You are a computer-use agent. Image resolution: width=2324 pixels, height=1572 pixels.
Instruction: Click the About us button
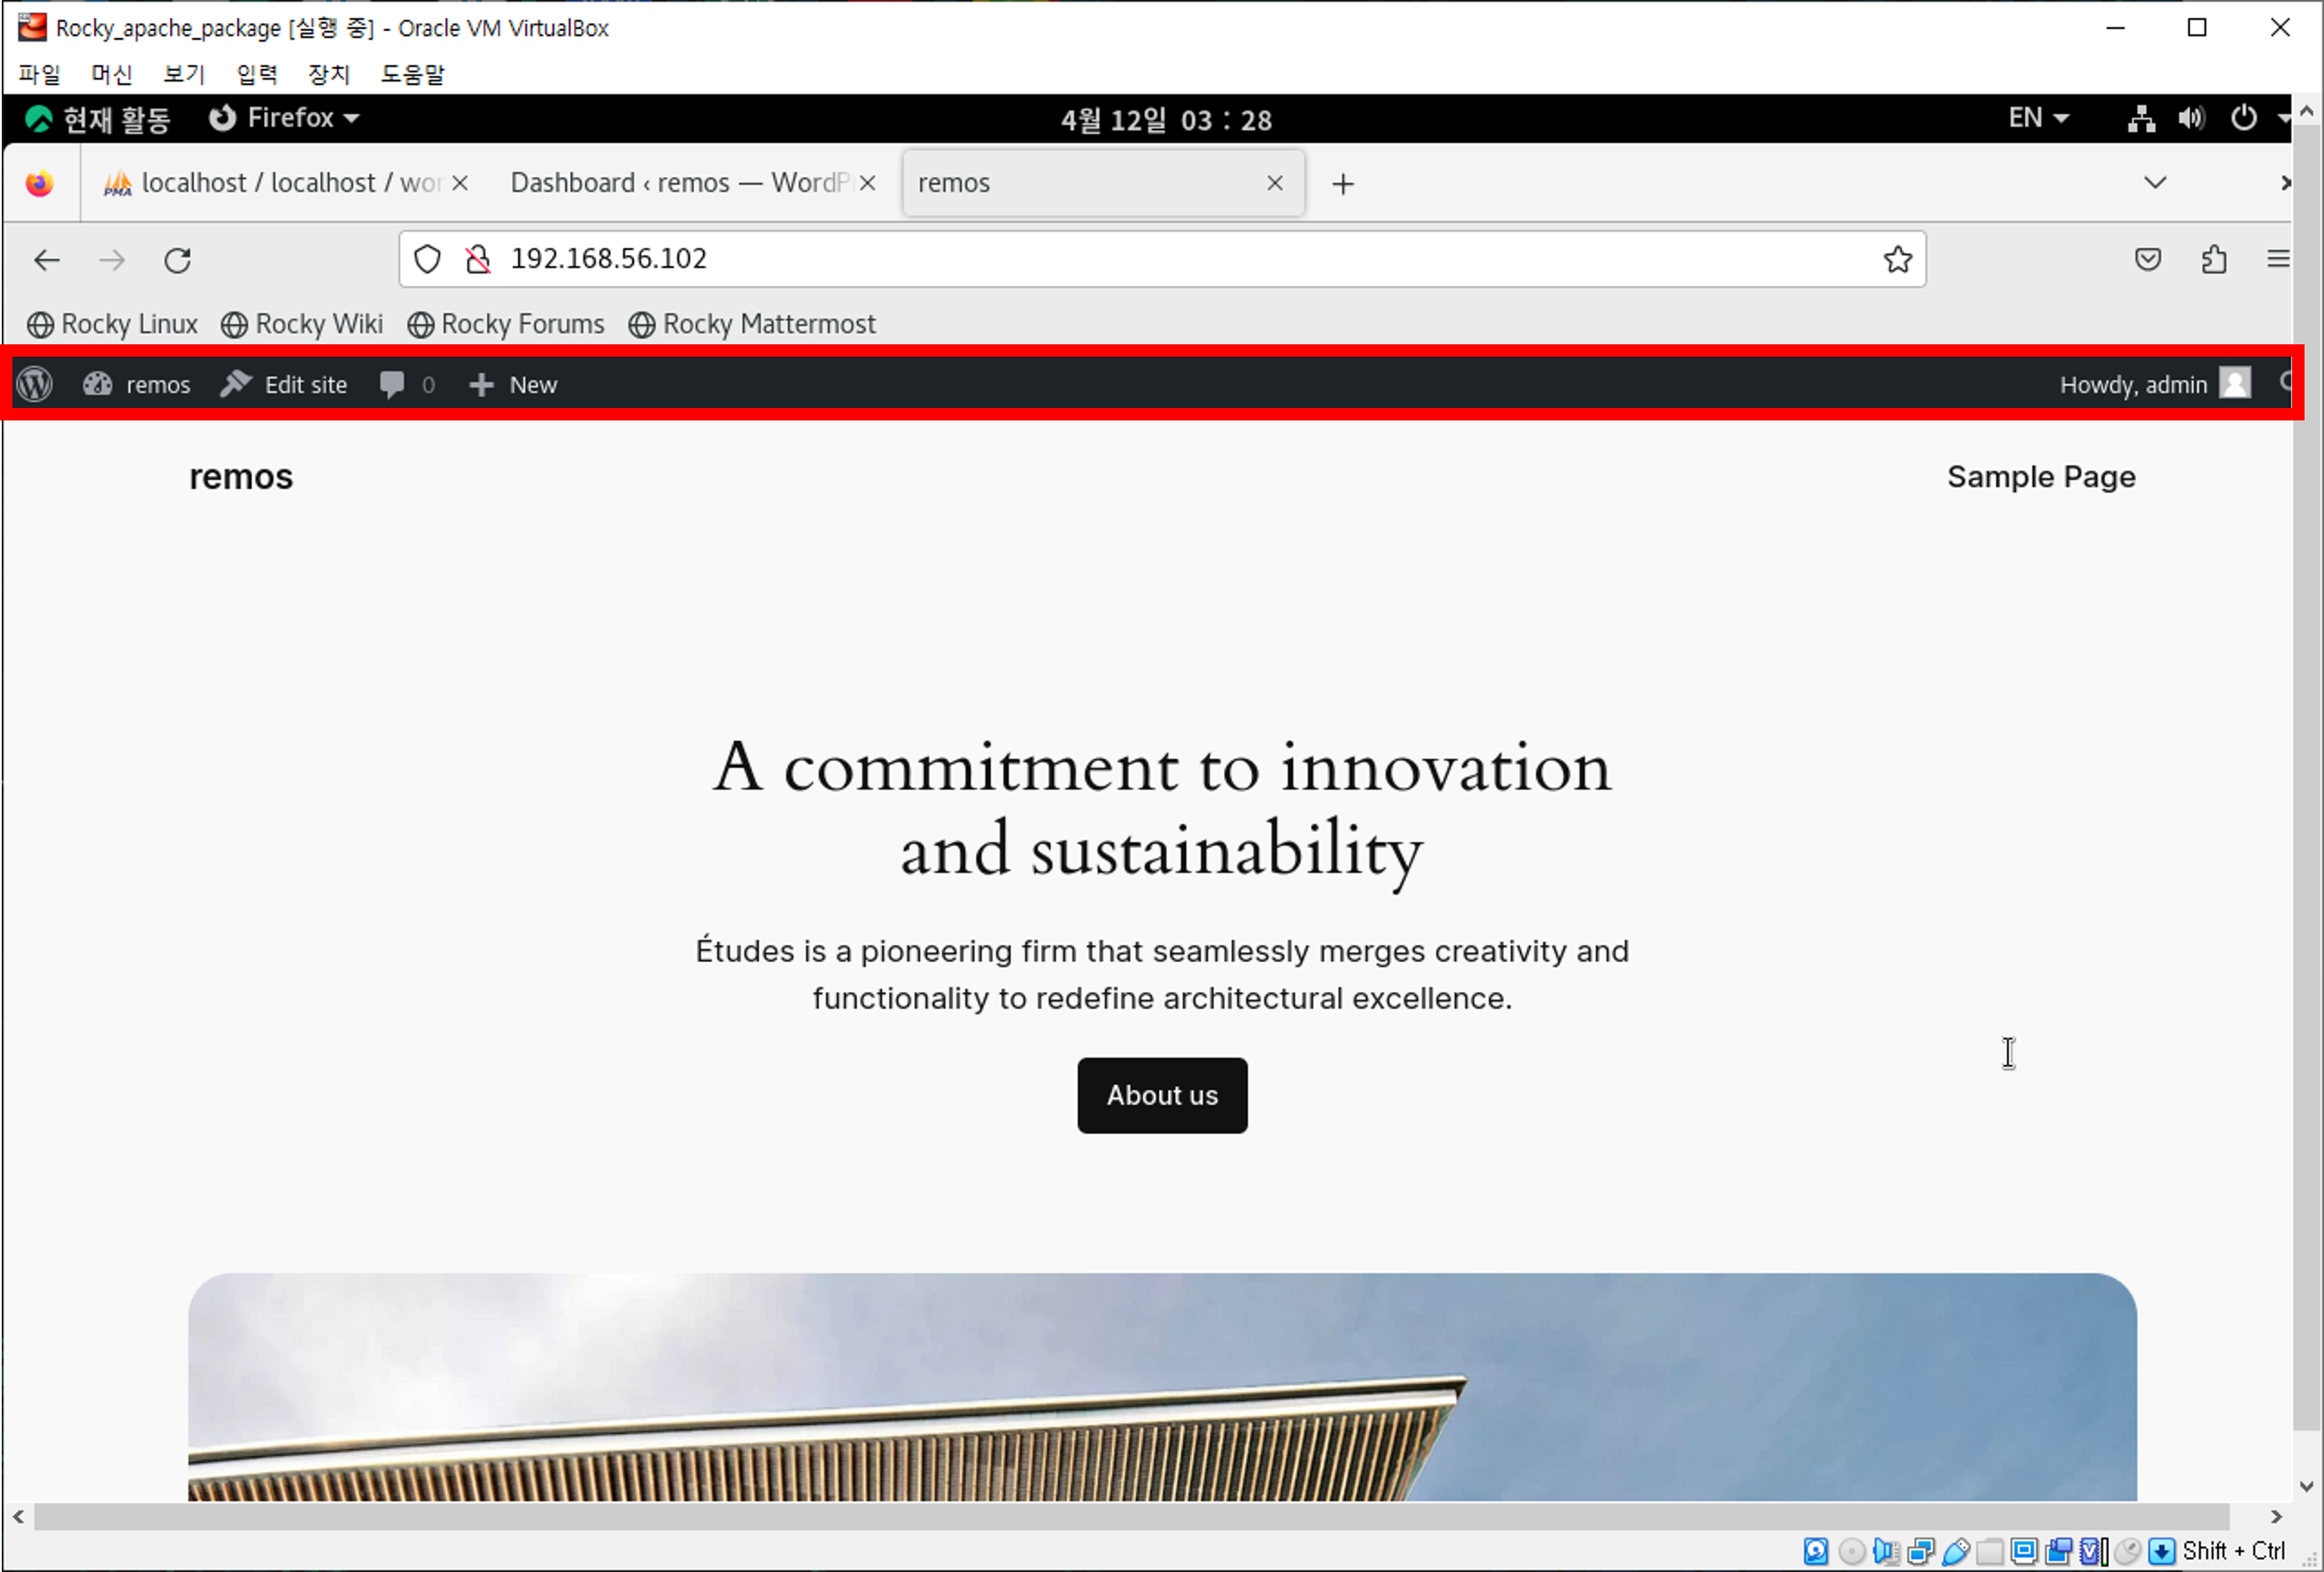pyautogui.click(x=1162, y=1095)
